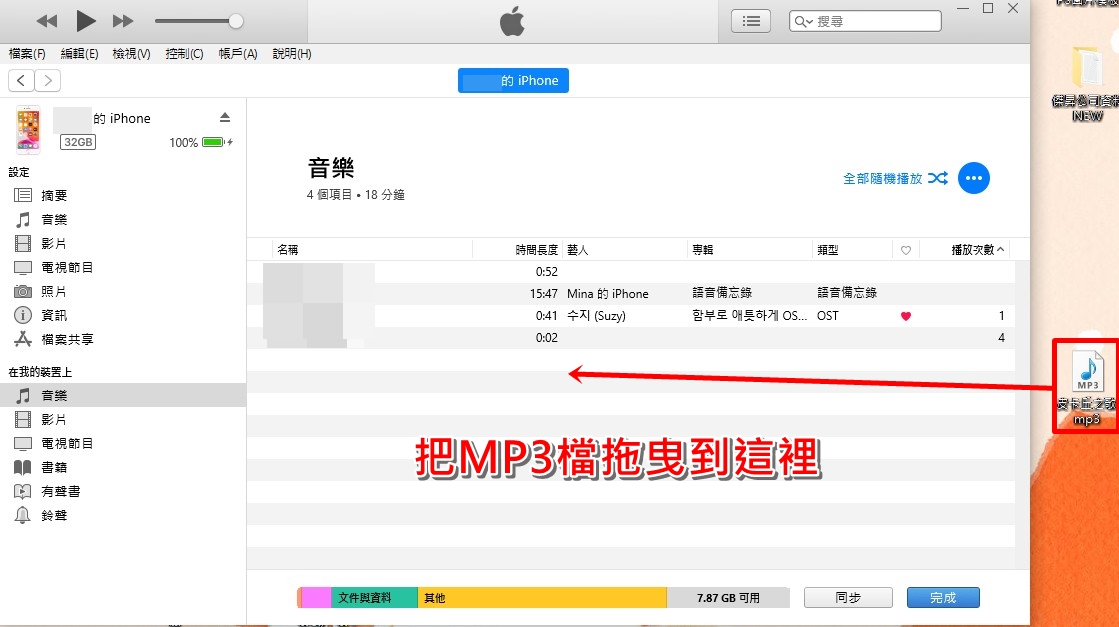Image resolution: width=1119 pixels, height=627 pixels.
Task: Eject the iPhone with the eject icon
Action: pos(225,117)
